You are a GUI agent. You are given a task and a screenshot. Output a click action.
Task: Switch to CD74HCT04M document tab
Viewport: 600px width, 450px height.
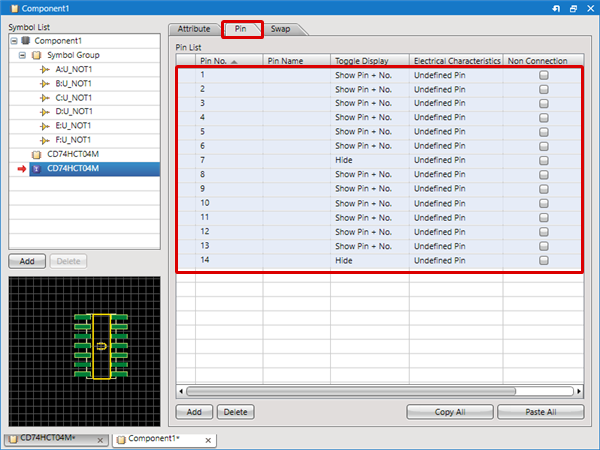[57, 439]
